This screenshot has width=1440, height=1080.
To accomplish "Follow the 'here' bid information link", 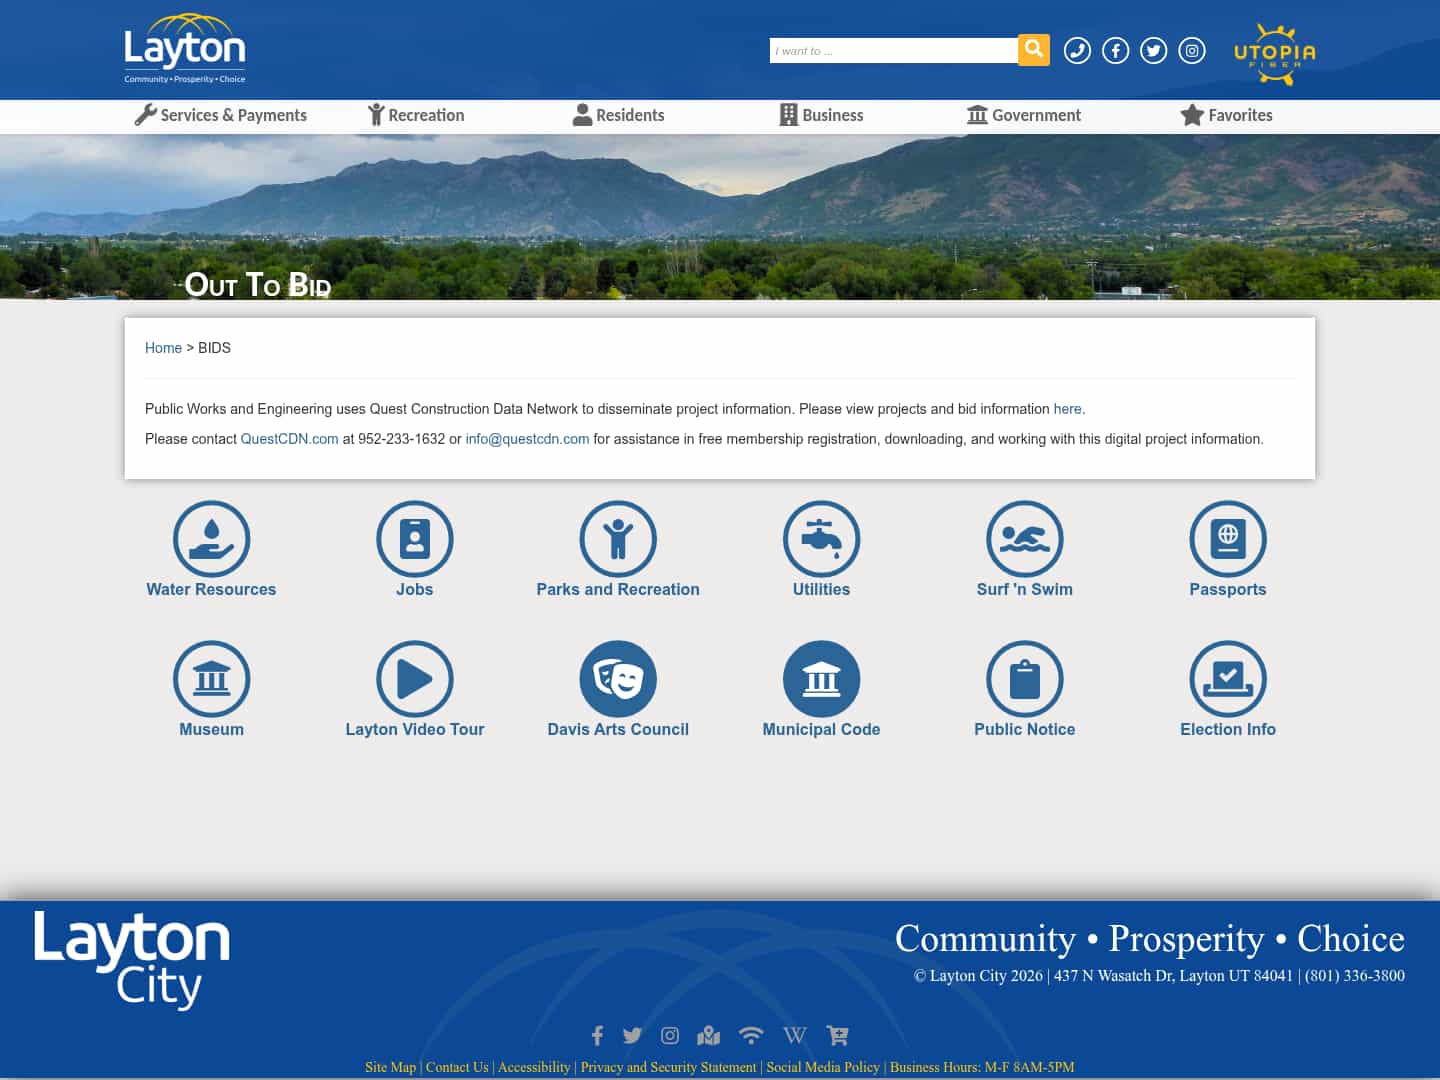I will (1067, 409).
